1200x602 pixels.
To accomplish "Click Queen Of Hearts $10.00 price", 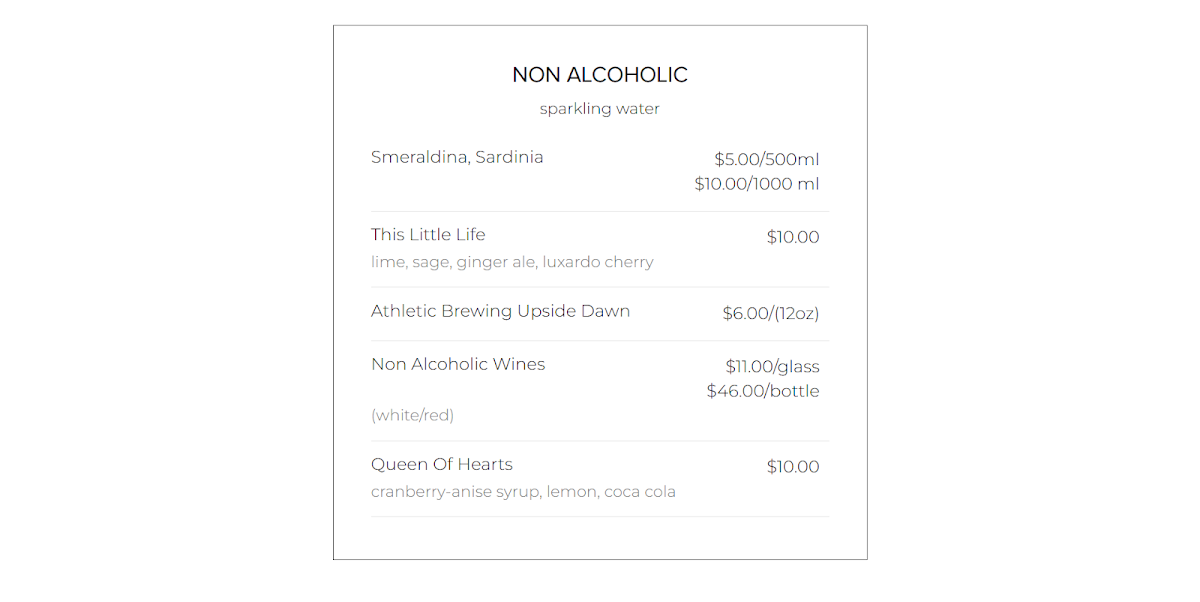I will click(x=792, y=467).
